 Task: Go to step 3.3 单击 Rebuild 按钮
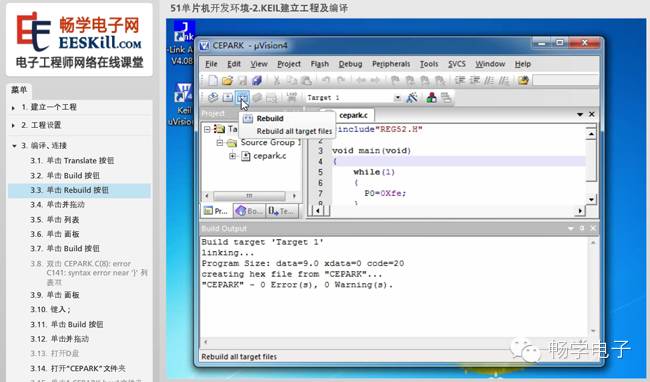[x=79, y=190]
